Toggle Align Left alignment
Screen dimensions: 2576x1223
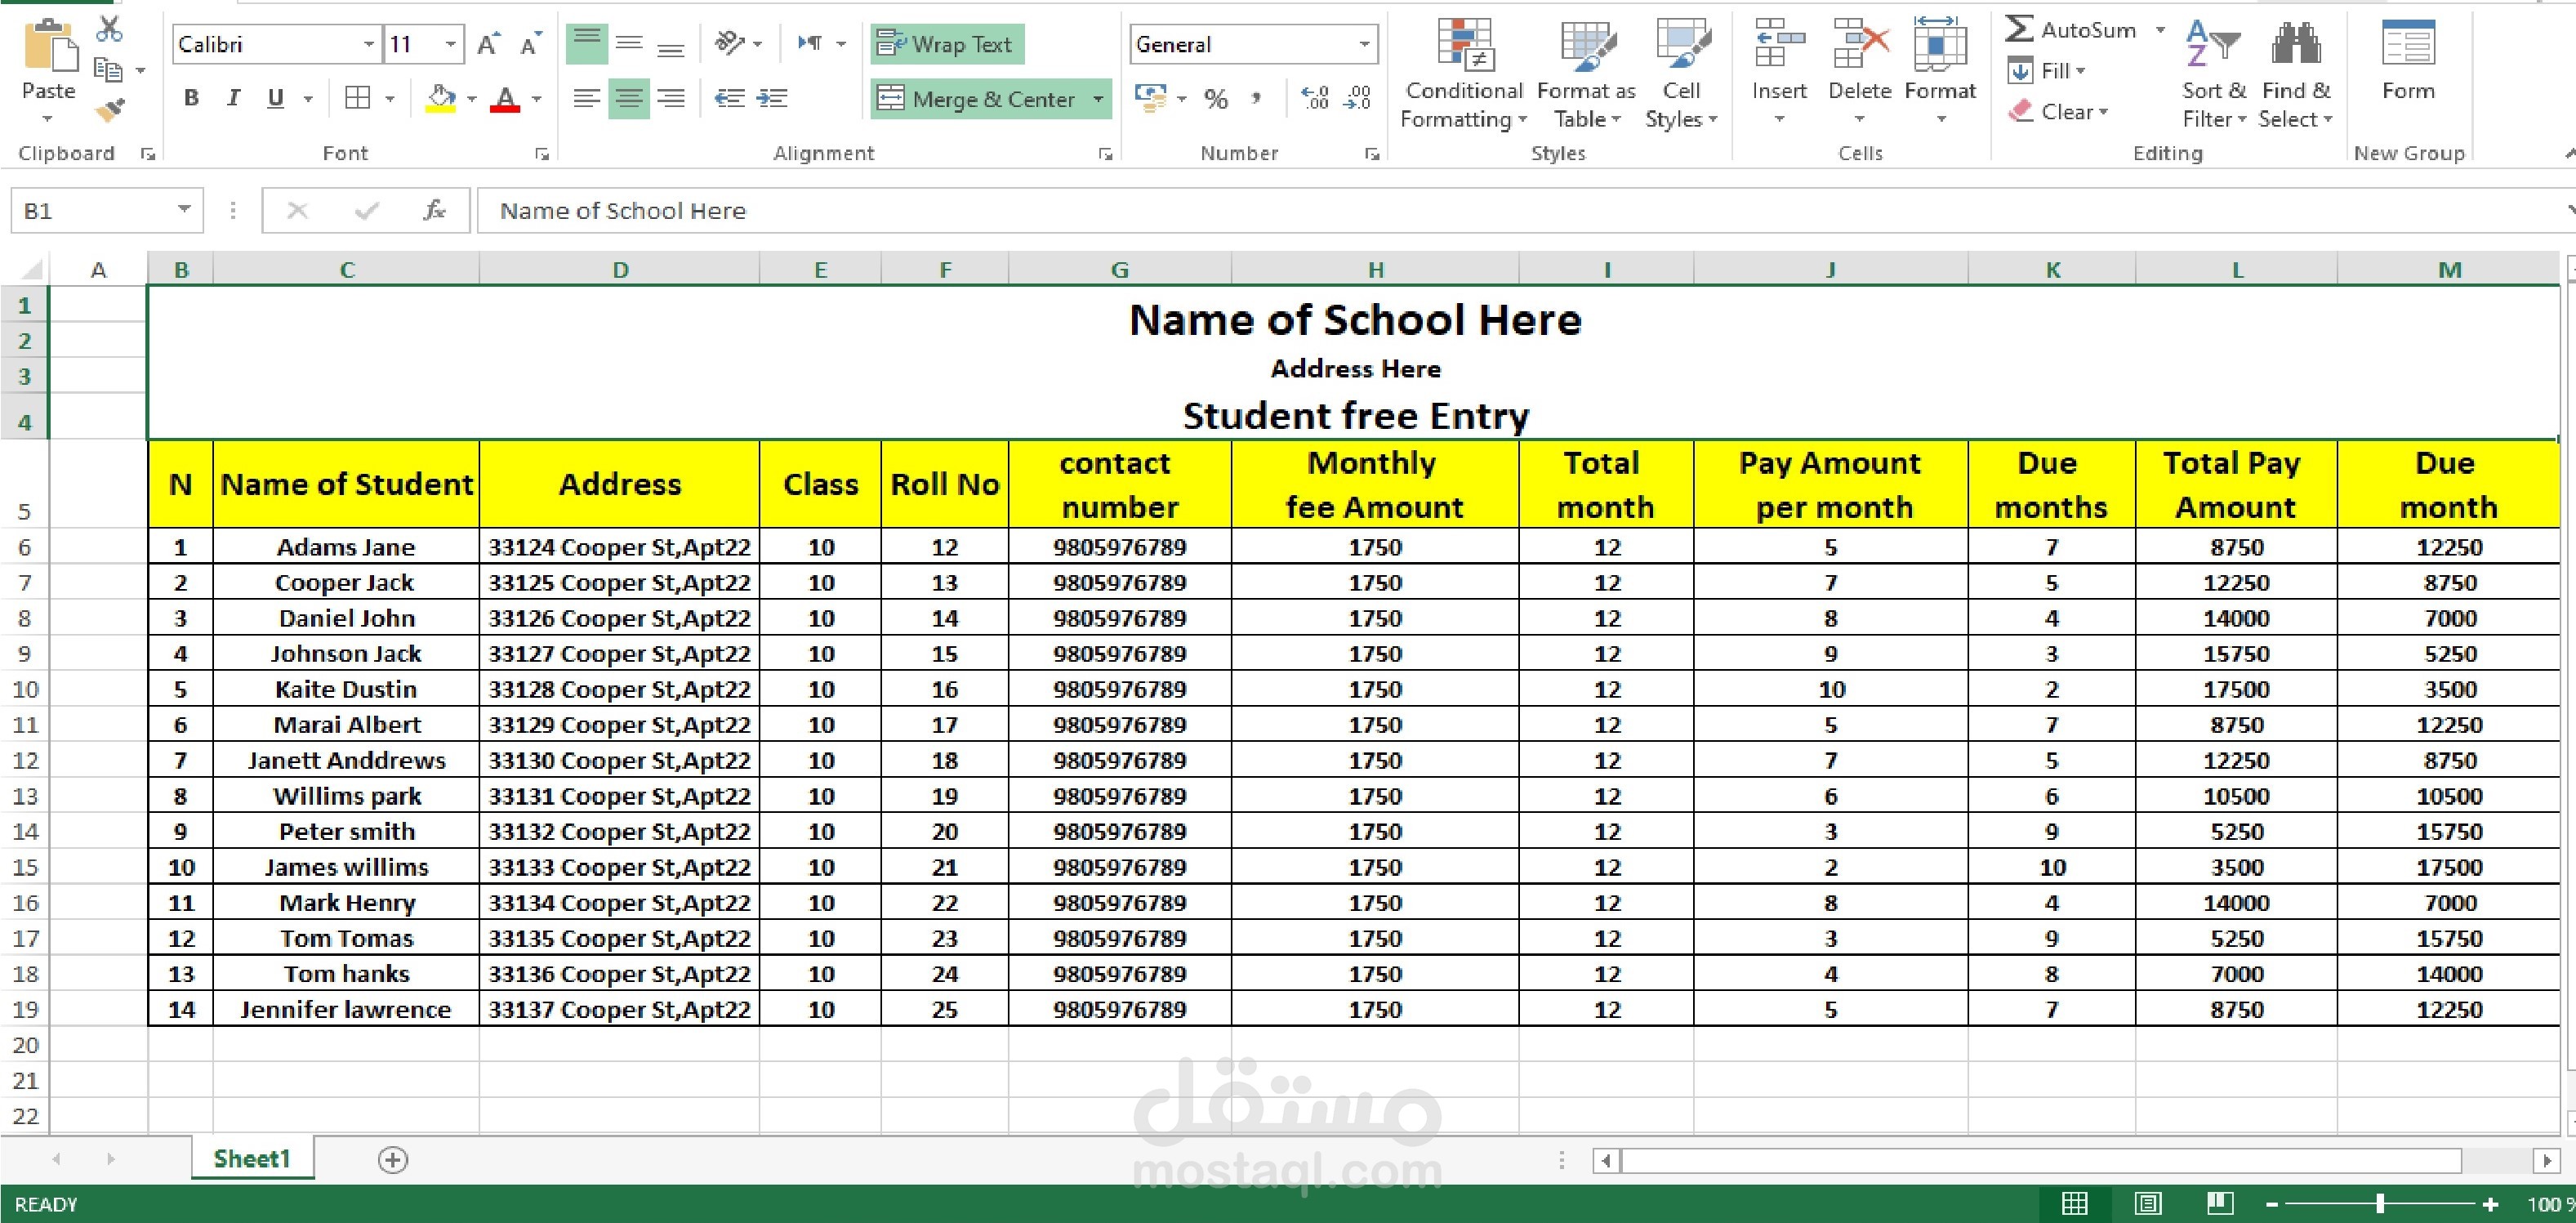(586, 98)
